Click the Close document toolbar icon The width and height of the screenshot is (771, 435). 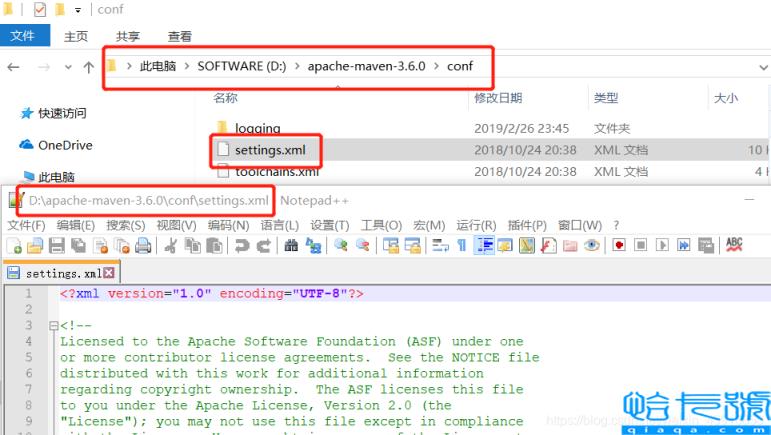(101, 245)
